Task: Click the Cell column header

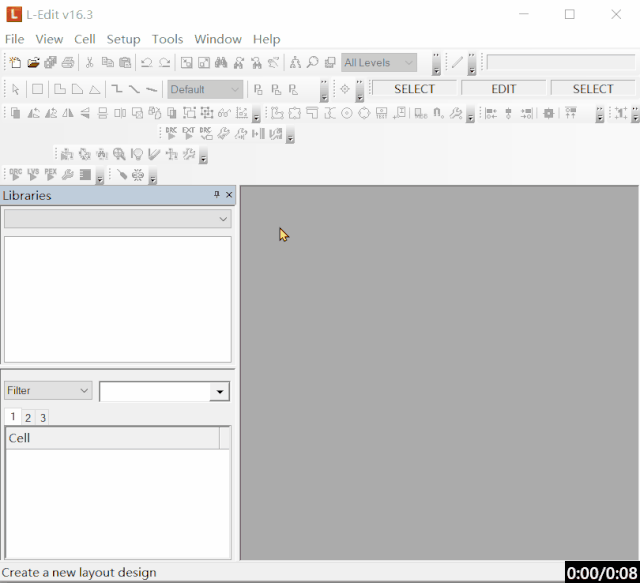Action: point(113,438)
